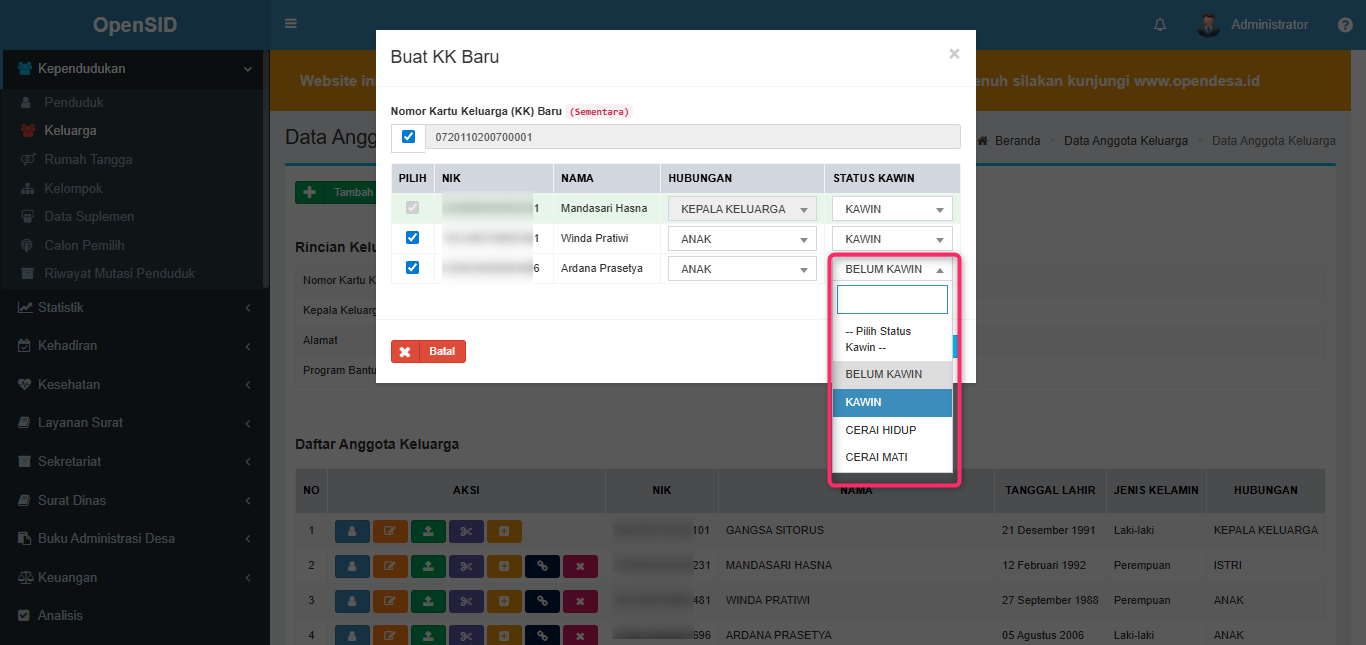
Task: Open the notification bell
Action: 1160,25
